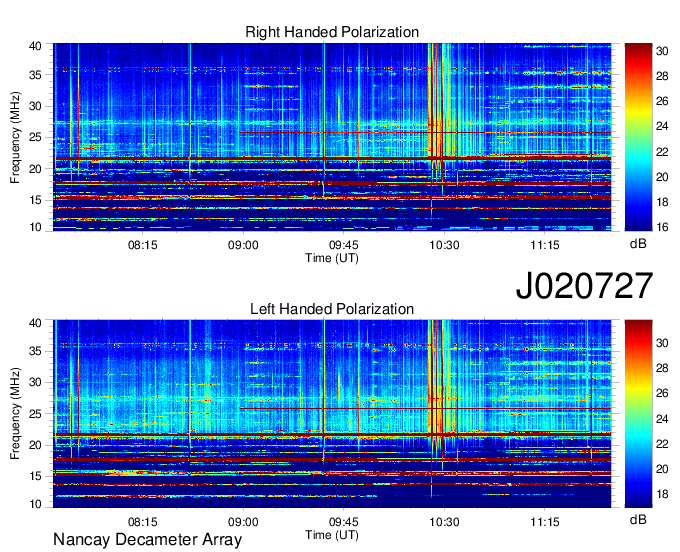This screenshot has height=552, width=680.
Task: Click the 15 MHz label of the bottom plot
Action: (36, 476)
